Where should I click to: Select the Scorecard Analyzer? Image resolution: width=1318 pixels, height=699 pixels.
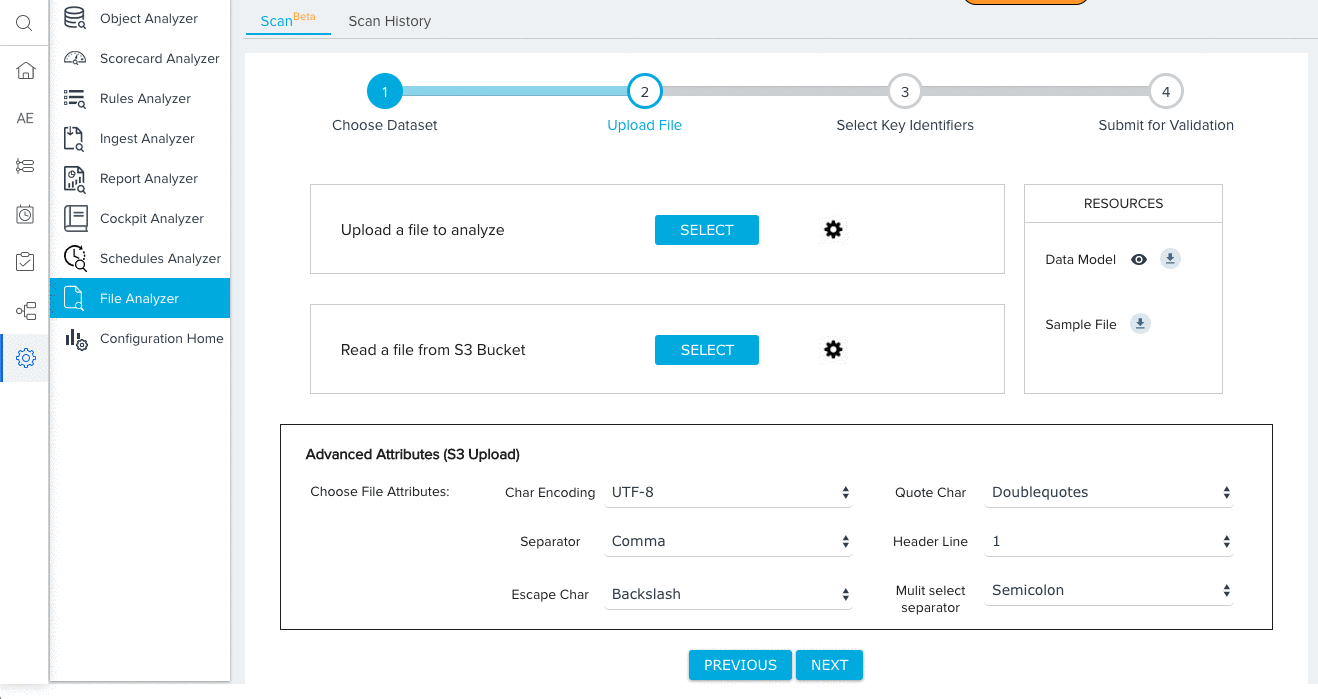[159, 58]
